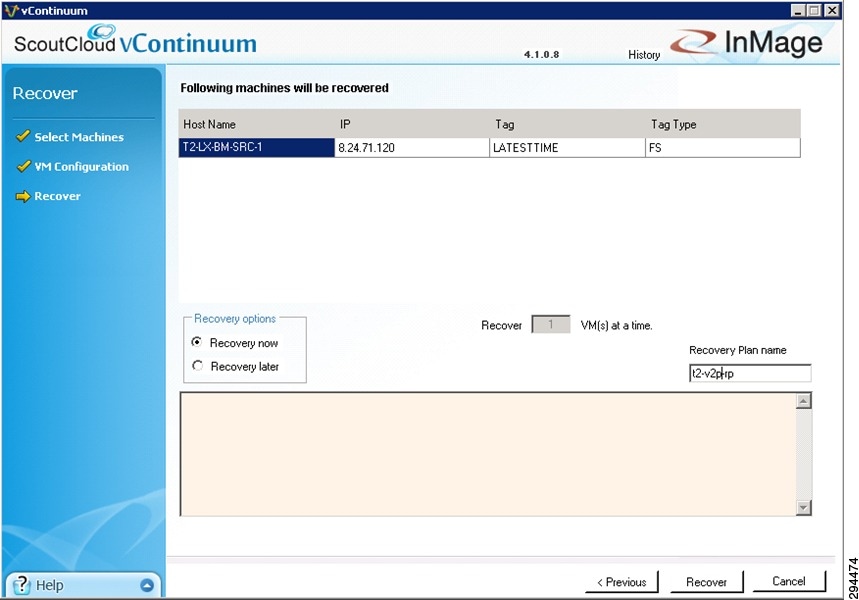
Task: Click the Recover button at the bottom
Action: 707,582
